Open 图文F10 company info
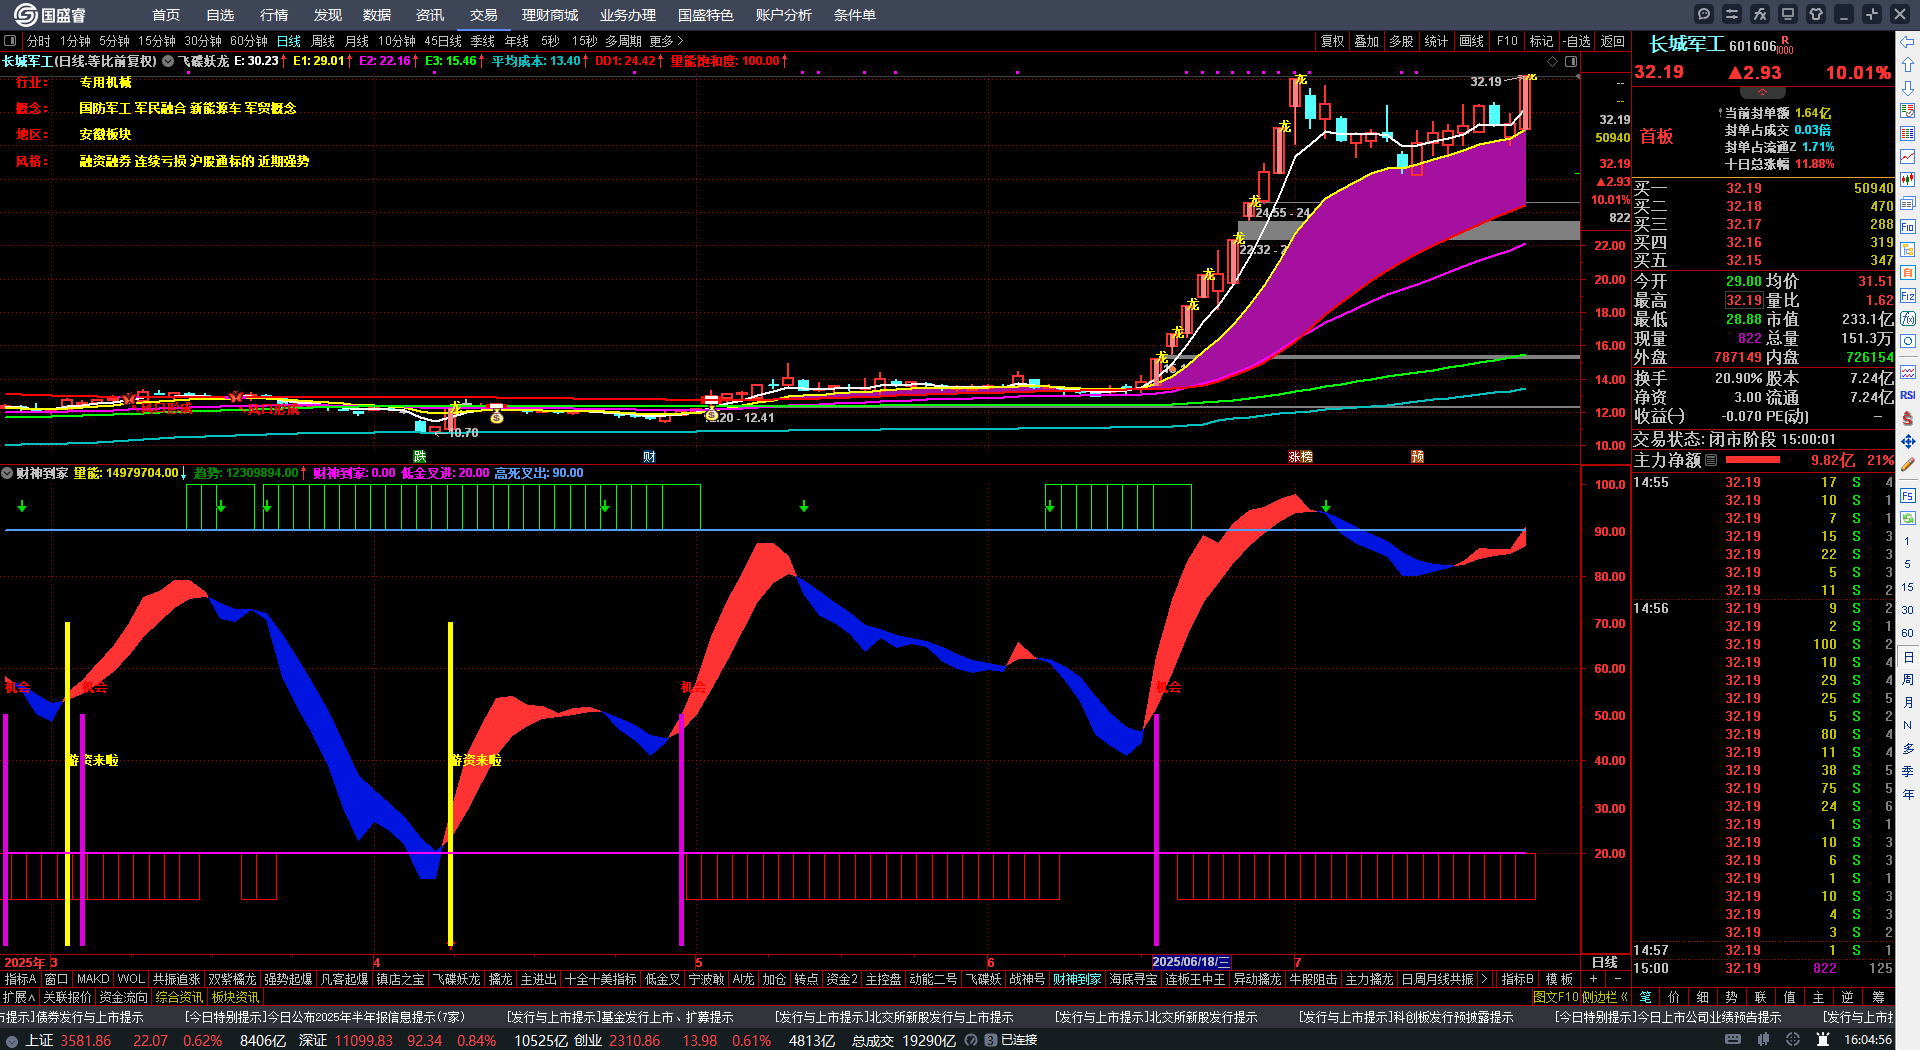The image size is (1920, 1050). [x=1555, y=997]
